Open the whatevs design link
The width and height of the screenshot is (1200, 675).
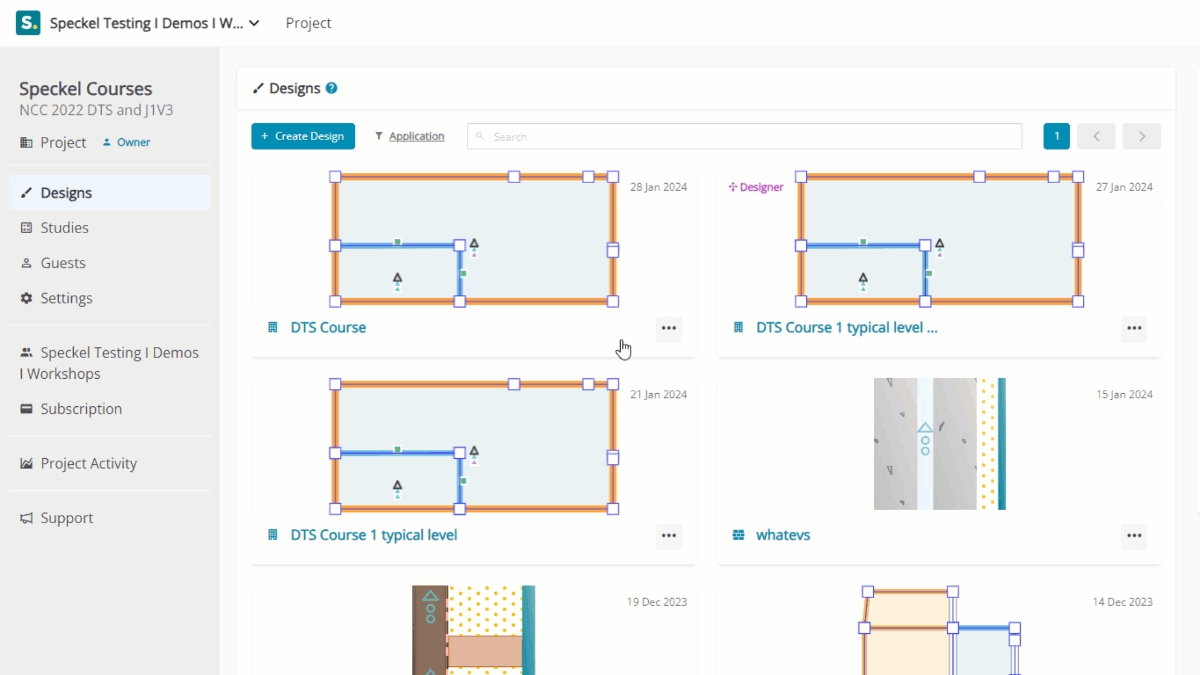(x=783, y=535)
